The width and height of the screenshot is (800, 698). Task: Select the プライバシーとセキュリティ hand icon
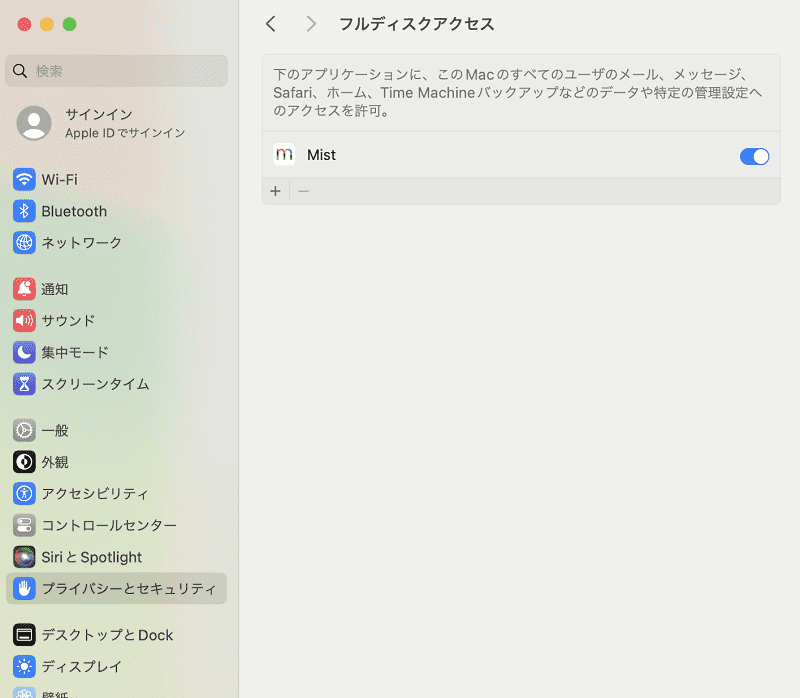24,588
